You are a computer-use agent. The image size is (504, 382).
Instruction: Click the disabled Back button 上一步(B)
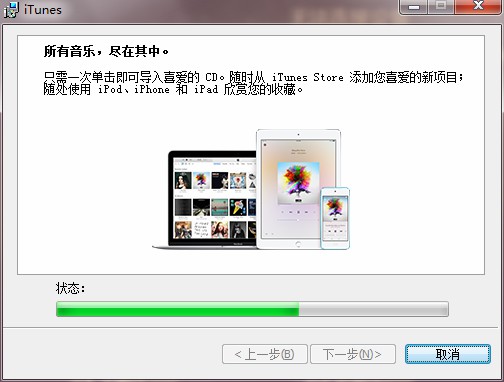[265, 354]
